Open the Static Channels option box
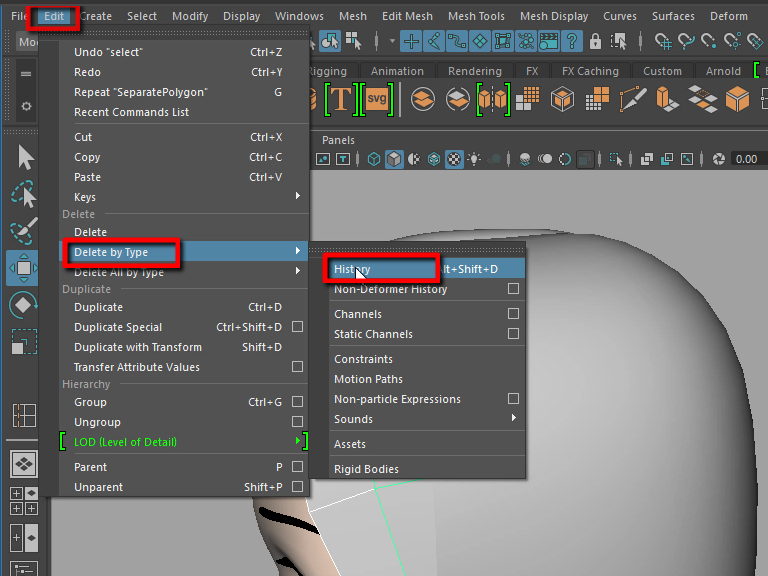The height and width of the screenshot is (576, 768). (513, 334)
